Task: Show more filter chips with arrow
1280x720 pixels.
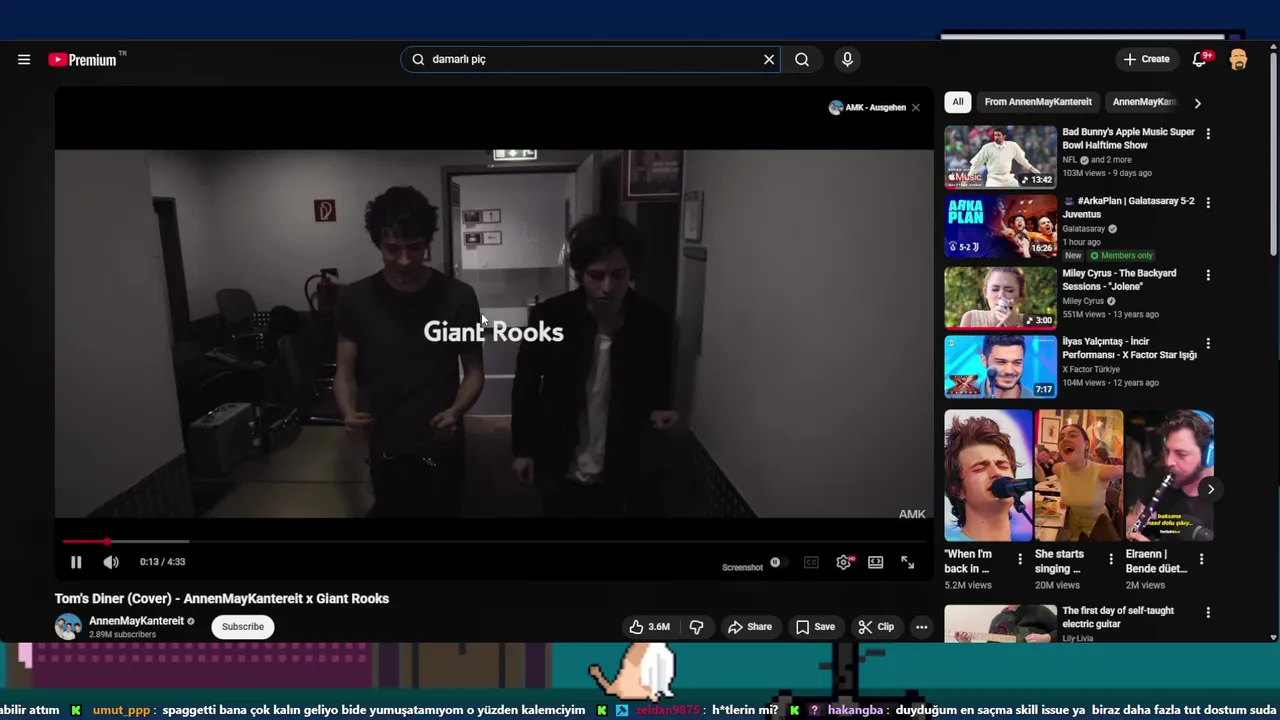Action: pos(1197,102)
